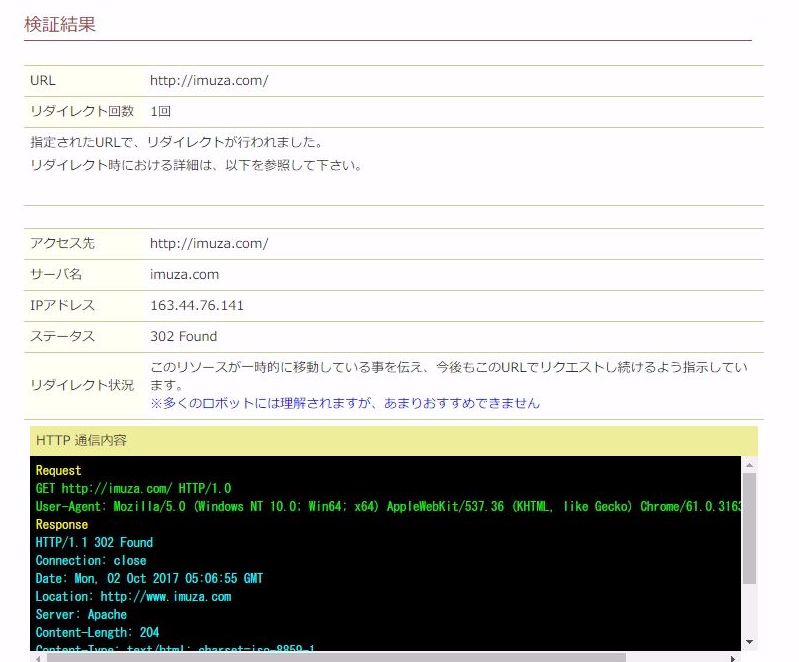Image resolution: width=799 pixels, height=662 pixels.
Task: Click the URL label in first table
Action: 43,81
